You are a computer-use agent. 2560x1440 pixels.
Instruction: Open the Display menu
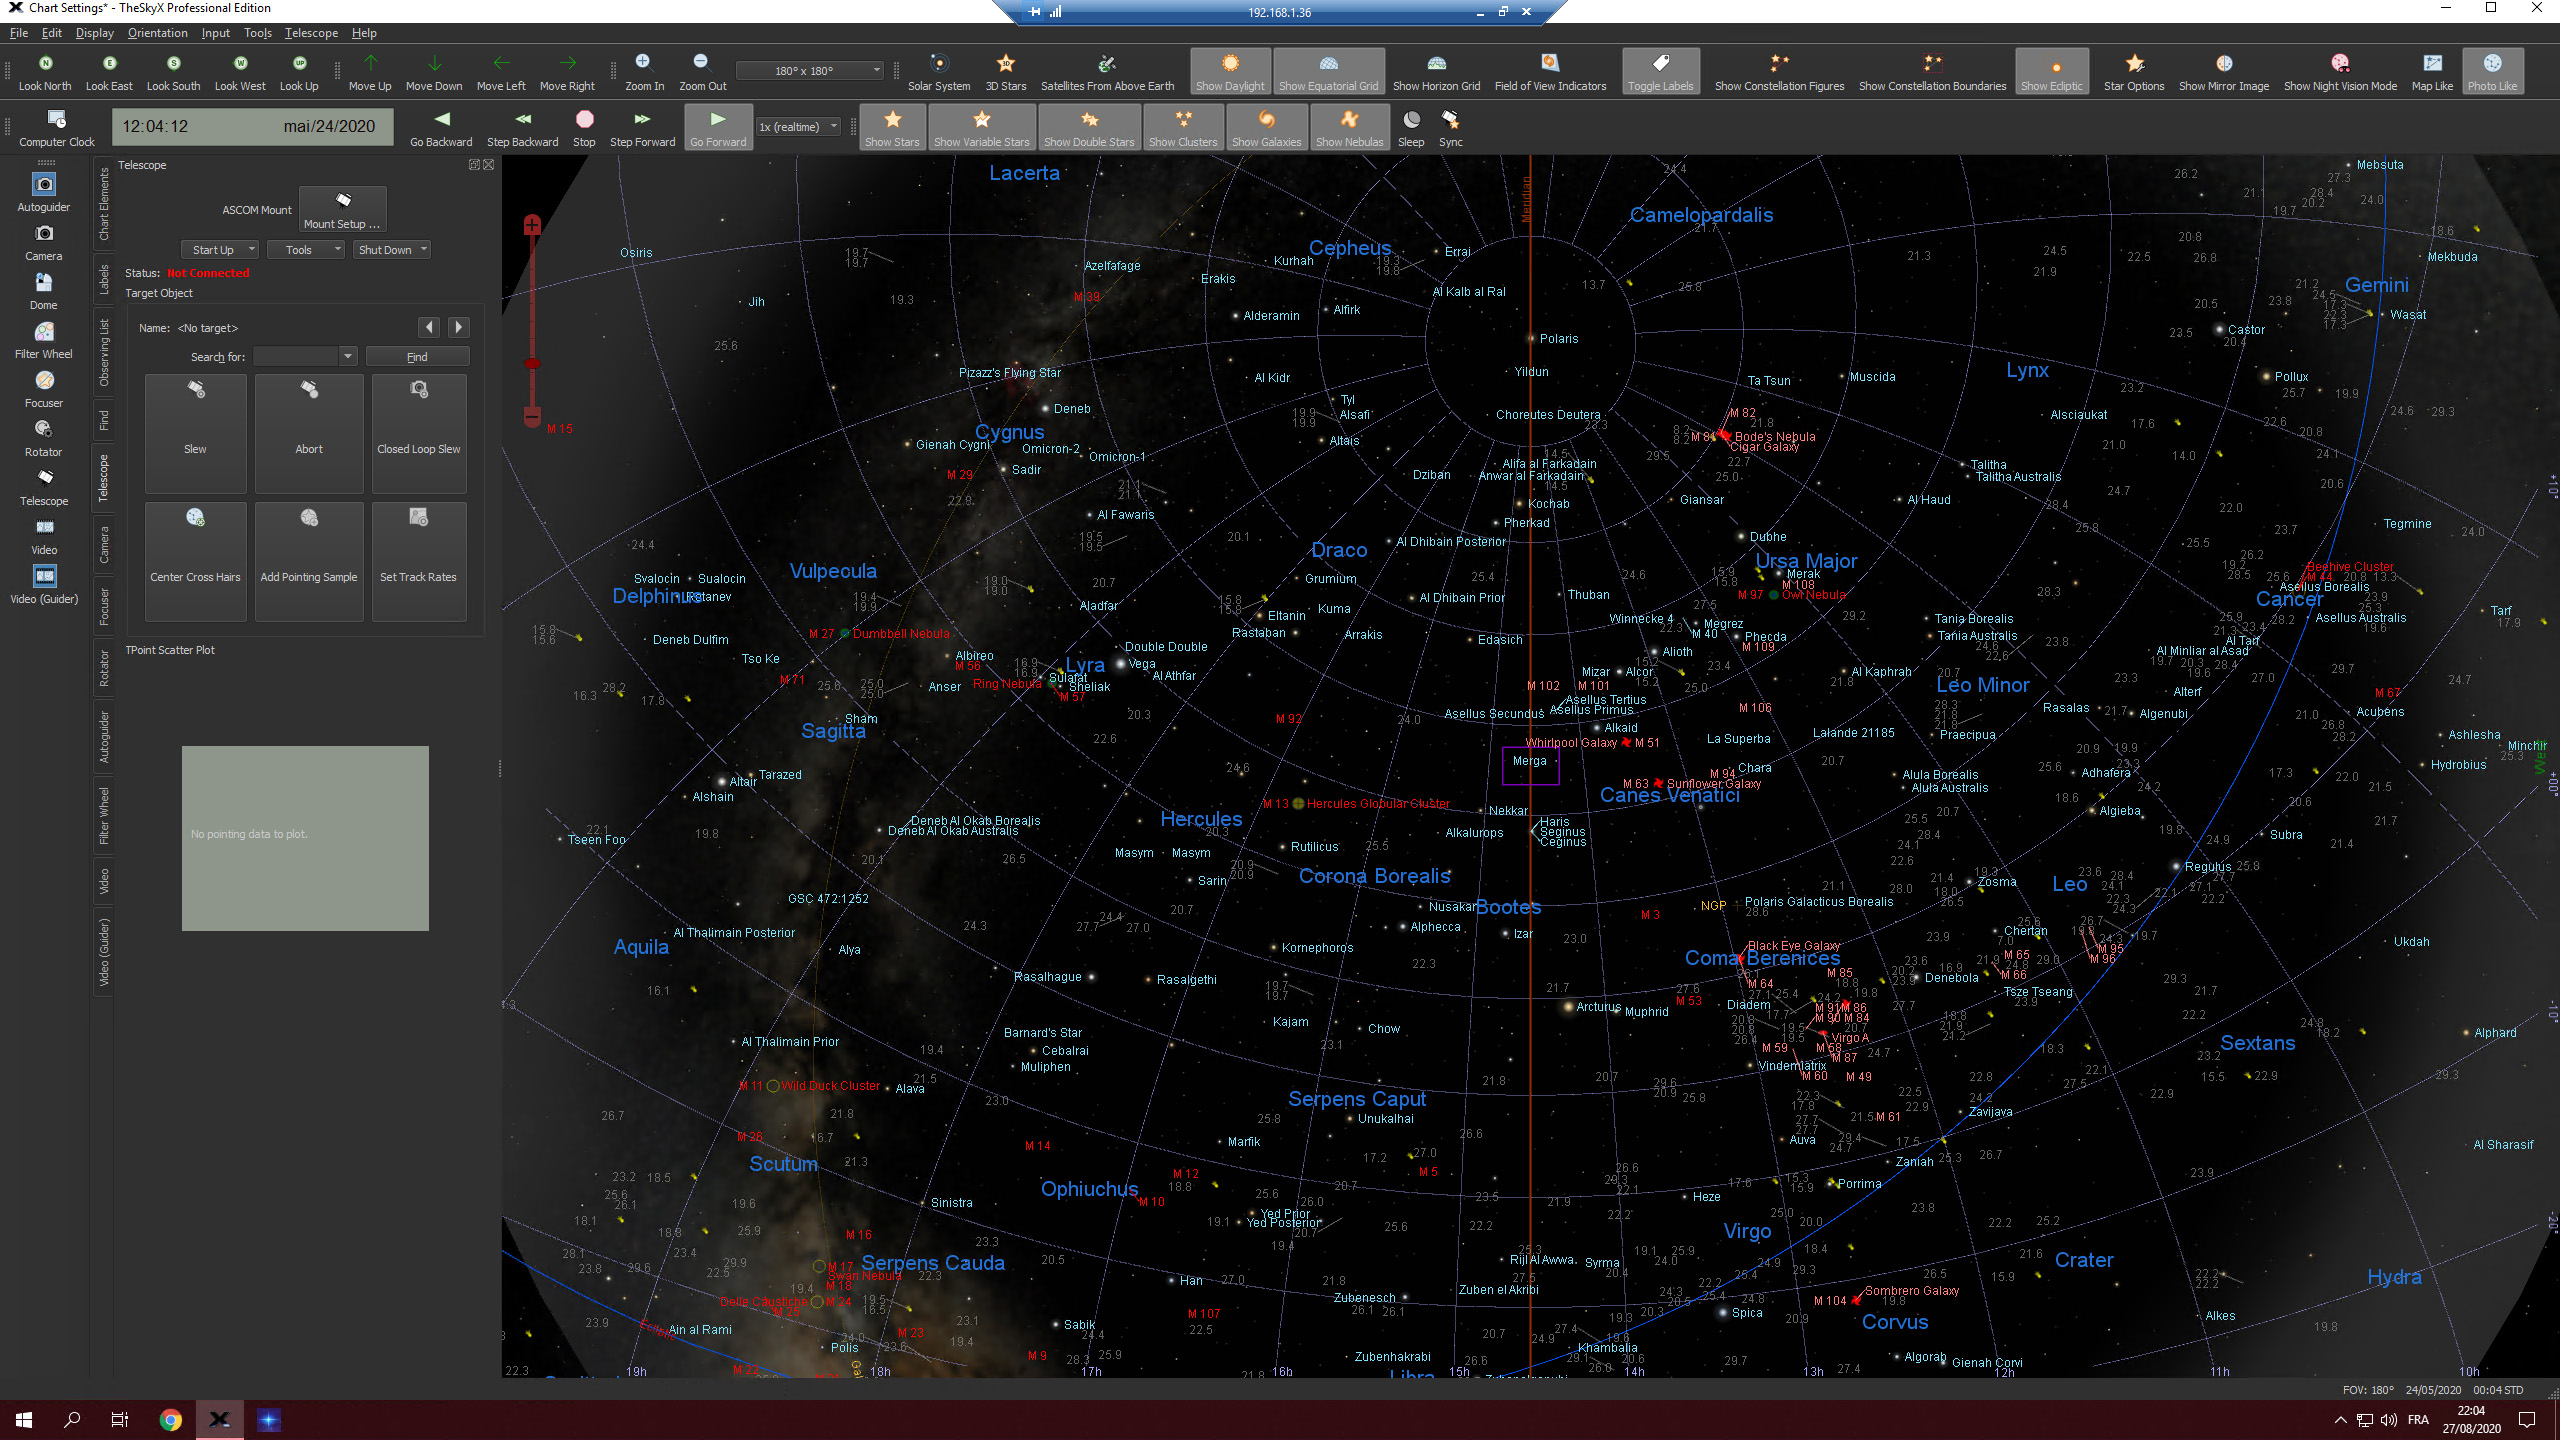(95, 33)
